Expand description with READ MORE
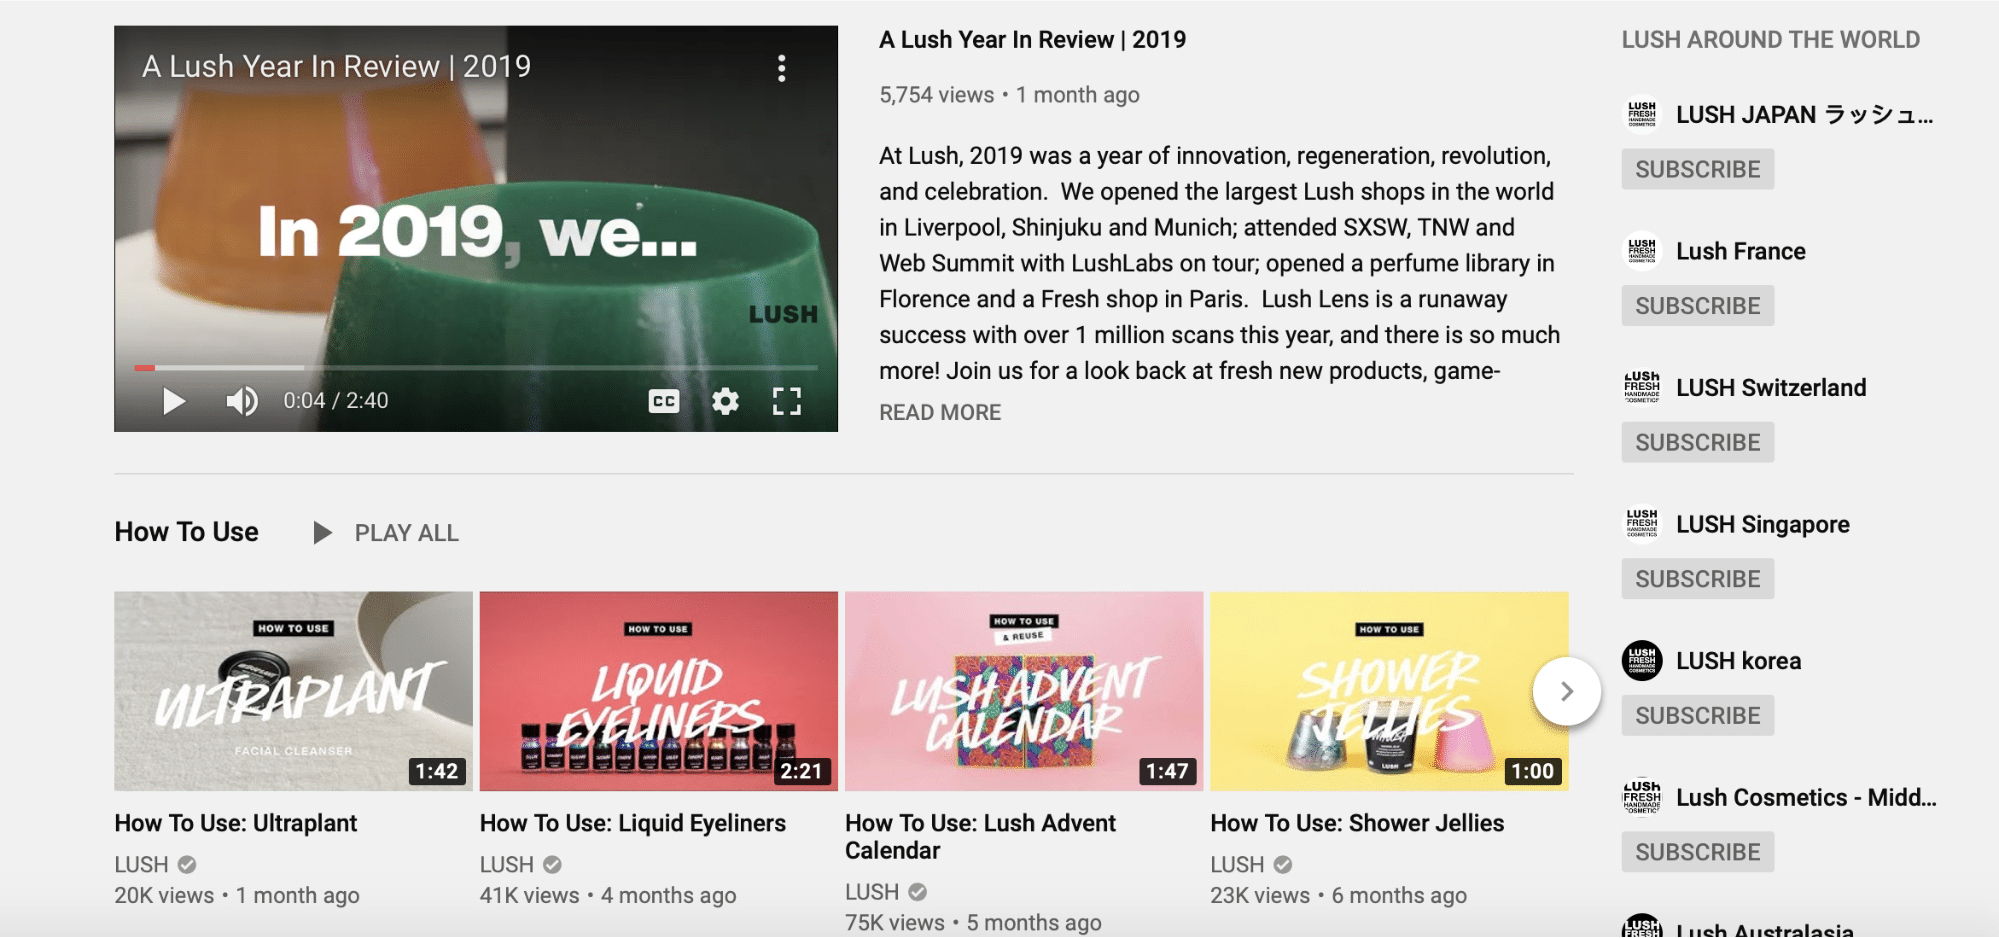Viewport: 1999px width, 938px height. (940, 412)
